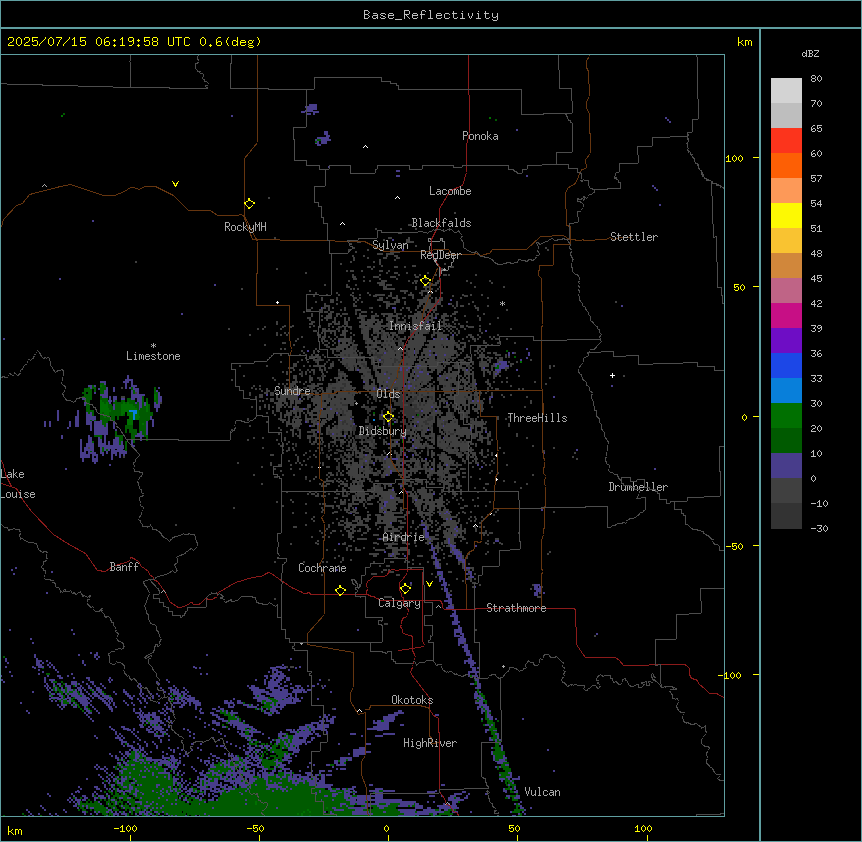
Task: Select the light blue 30-33 dBZ legend swatch
Action: 786,391
